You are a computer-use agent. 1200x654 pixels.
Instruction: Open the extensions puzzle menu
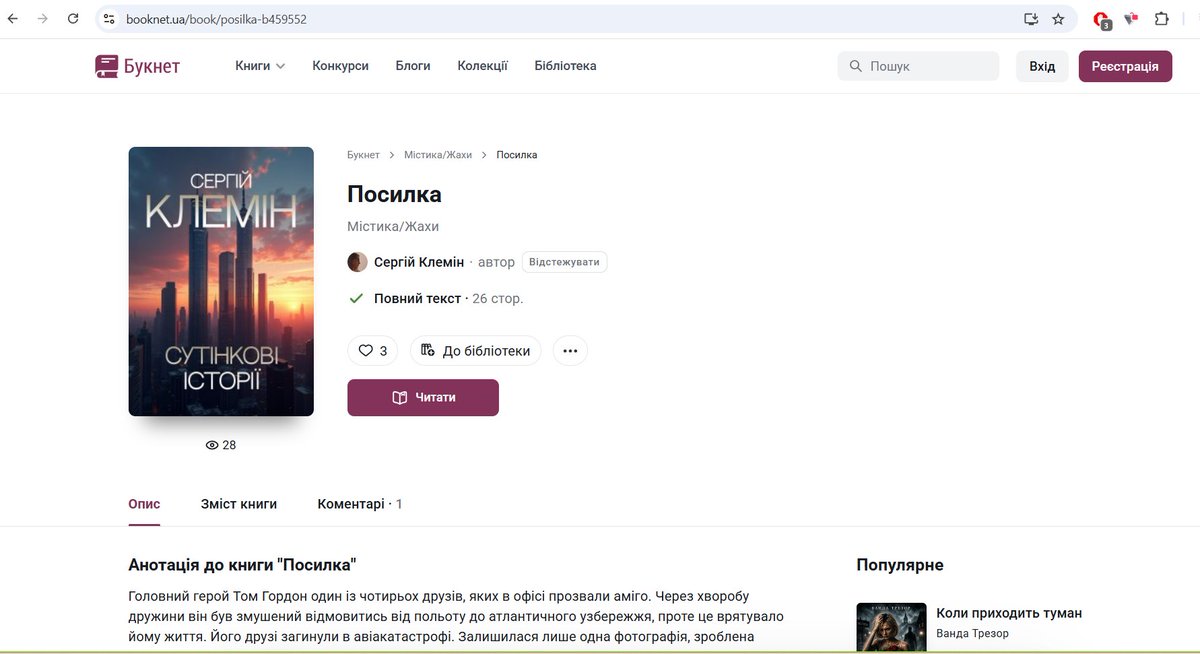coord(1161,19)
